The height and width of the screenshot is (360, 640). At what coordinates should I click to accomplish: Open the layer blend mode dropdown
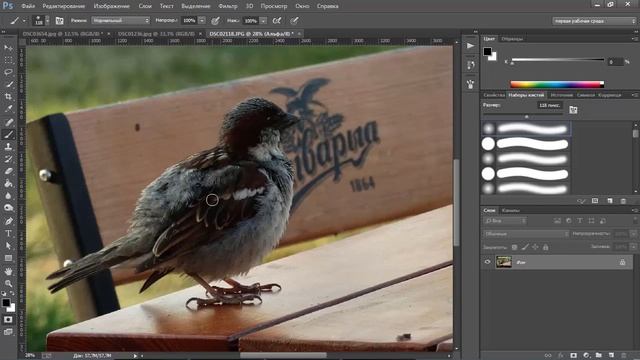click(526, 234)
